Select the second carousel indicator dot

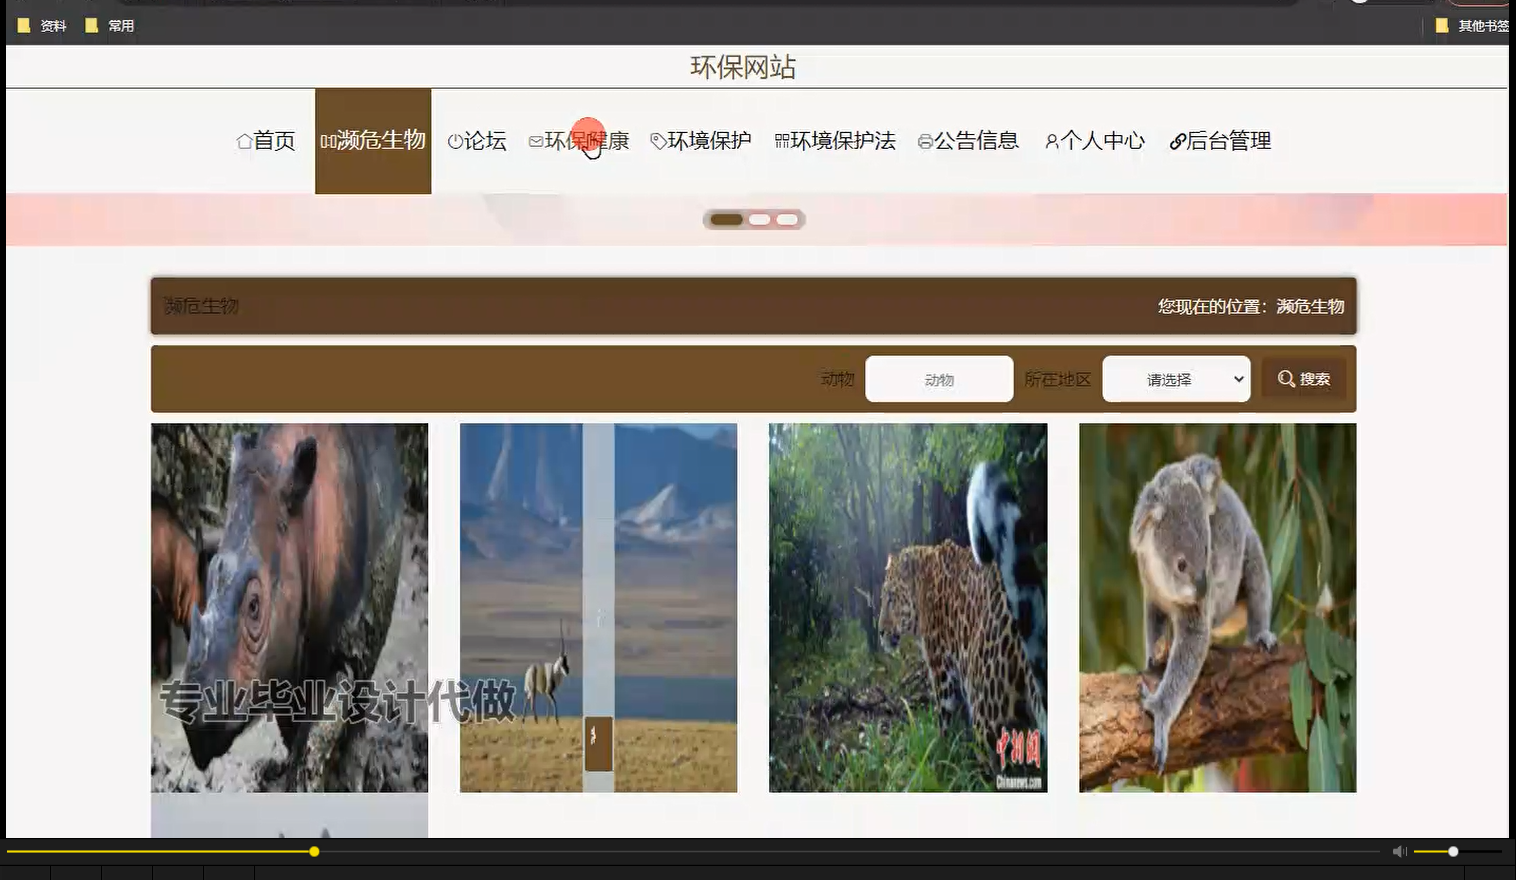tap(760, 220)
